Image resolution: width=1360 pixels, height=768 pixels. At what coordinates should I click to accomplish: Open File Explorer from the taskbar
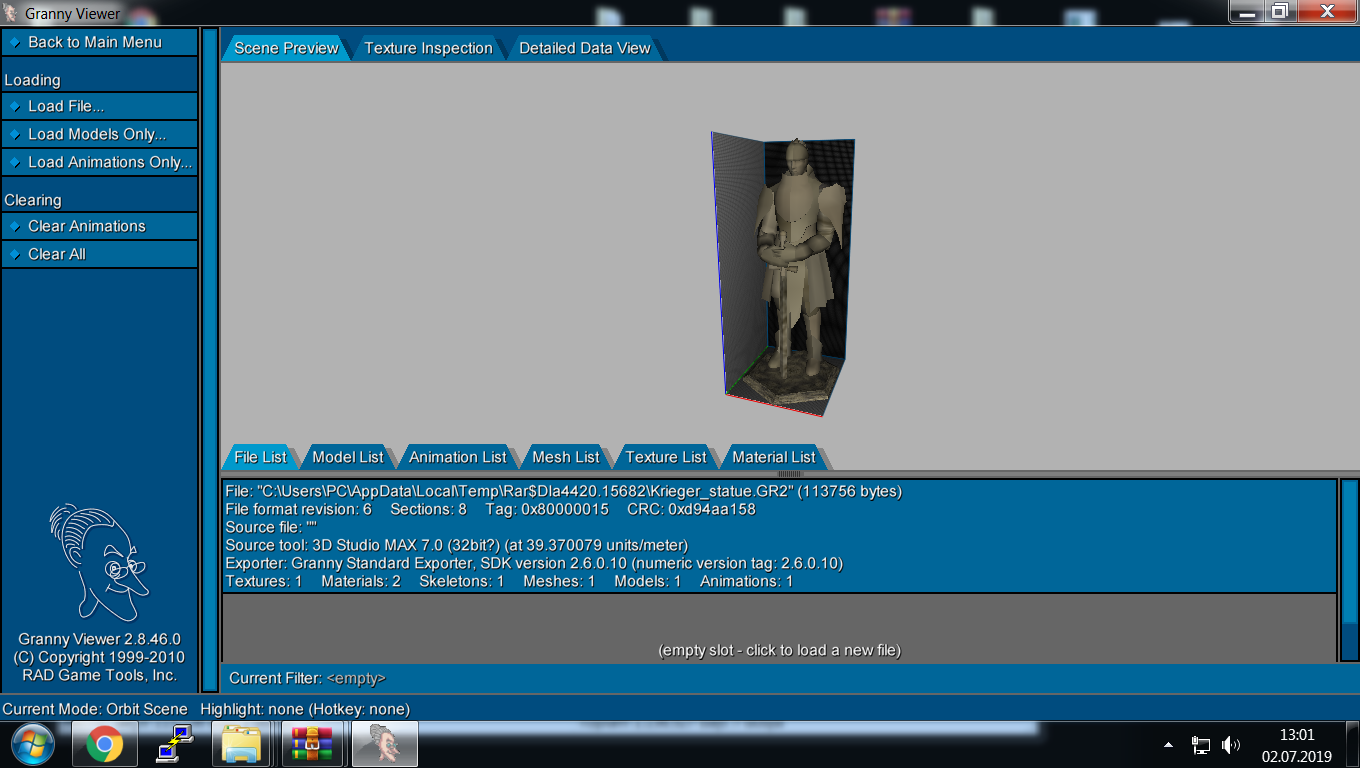[242, 744]
